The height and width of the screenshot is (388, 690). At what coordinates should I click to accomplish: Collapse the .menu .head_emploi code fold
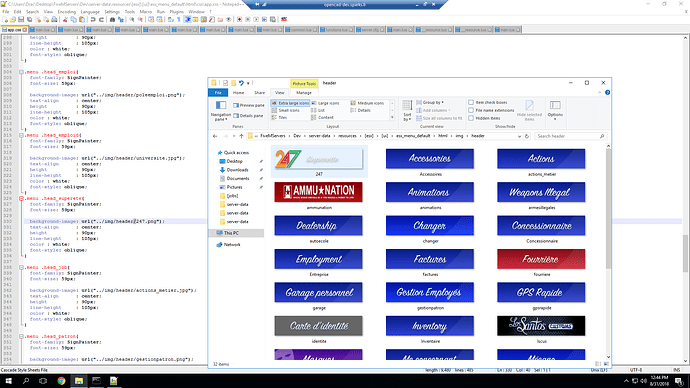pos(21,72)
